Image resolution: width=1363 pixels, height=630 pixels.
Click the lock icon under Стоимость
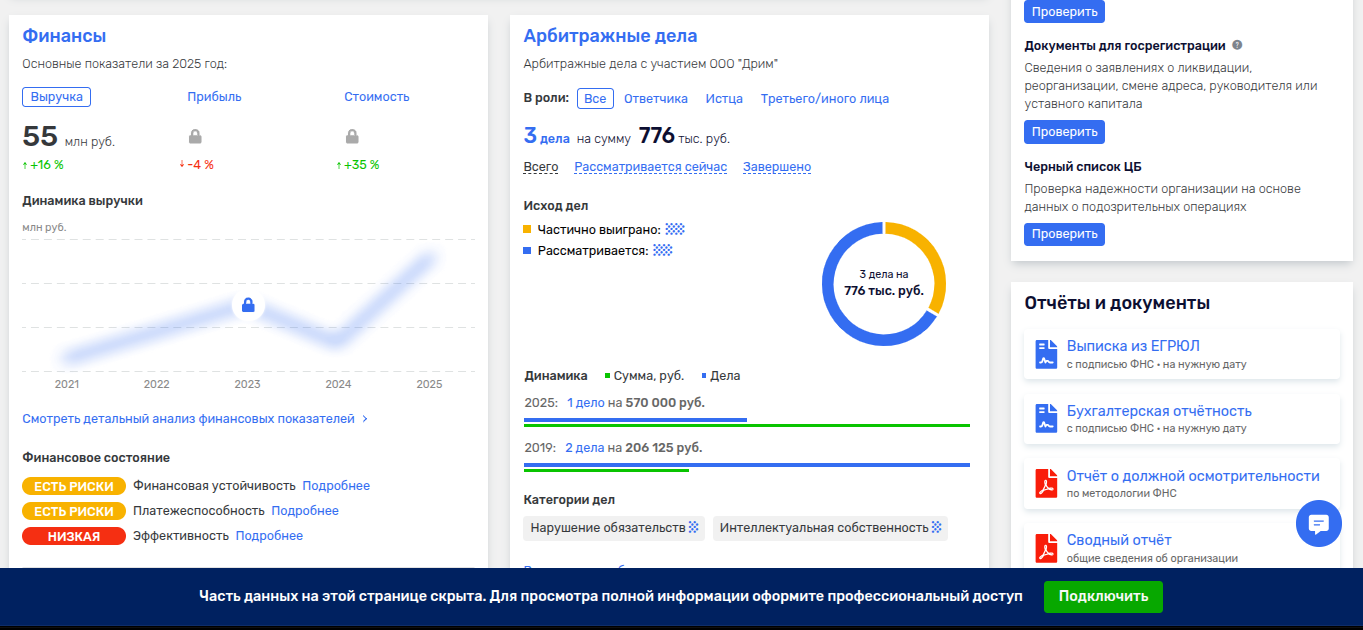(352, 136)
